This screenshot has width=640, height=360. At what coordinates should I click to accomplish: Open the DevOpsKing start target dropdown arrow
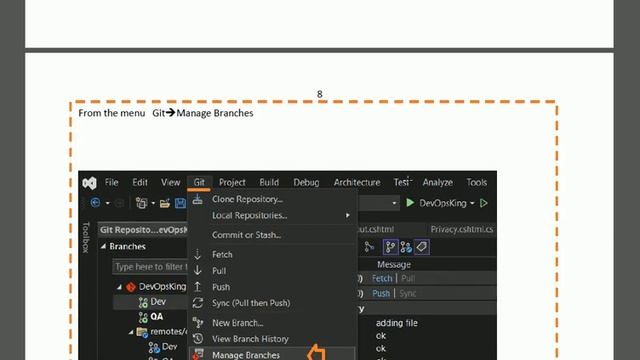472,203
